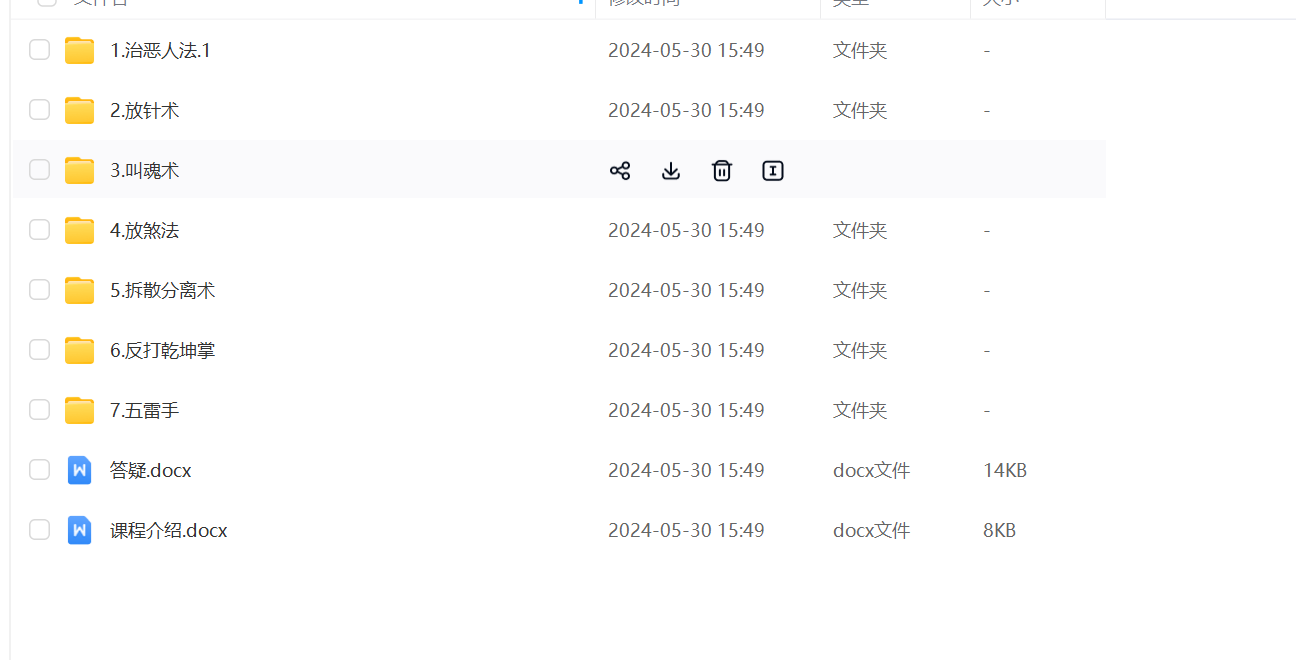Rename the 3.叫魂术 folder
This screenshot has width=1296, height=660.
[773, 171]
